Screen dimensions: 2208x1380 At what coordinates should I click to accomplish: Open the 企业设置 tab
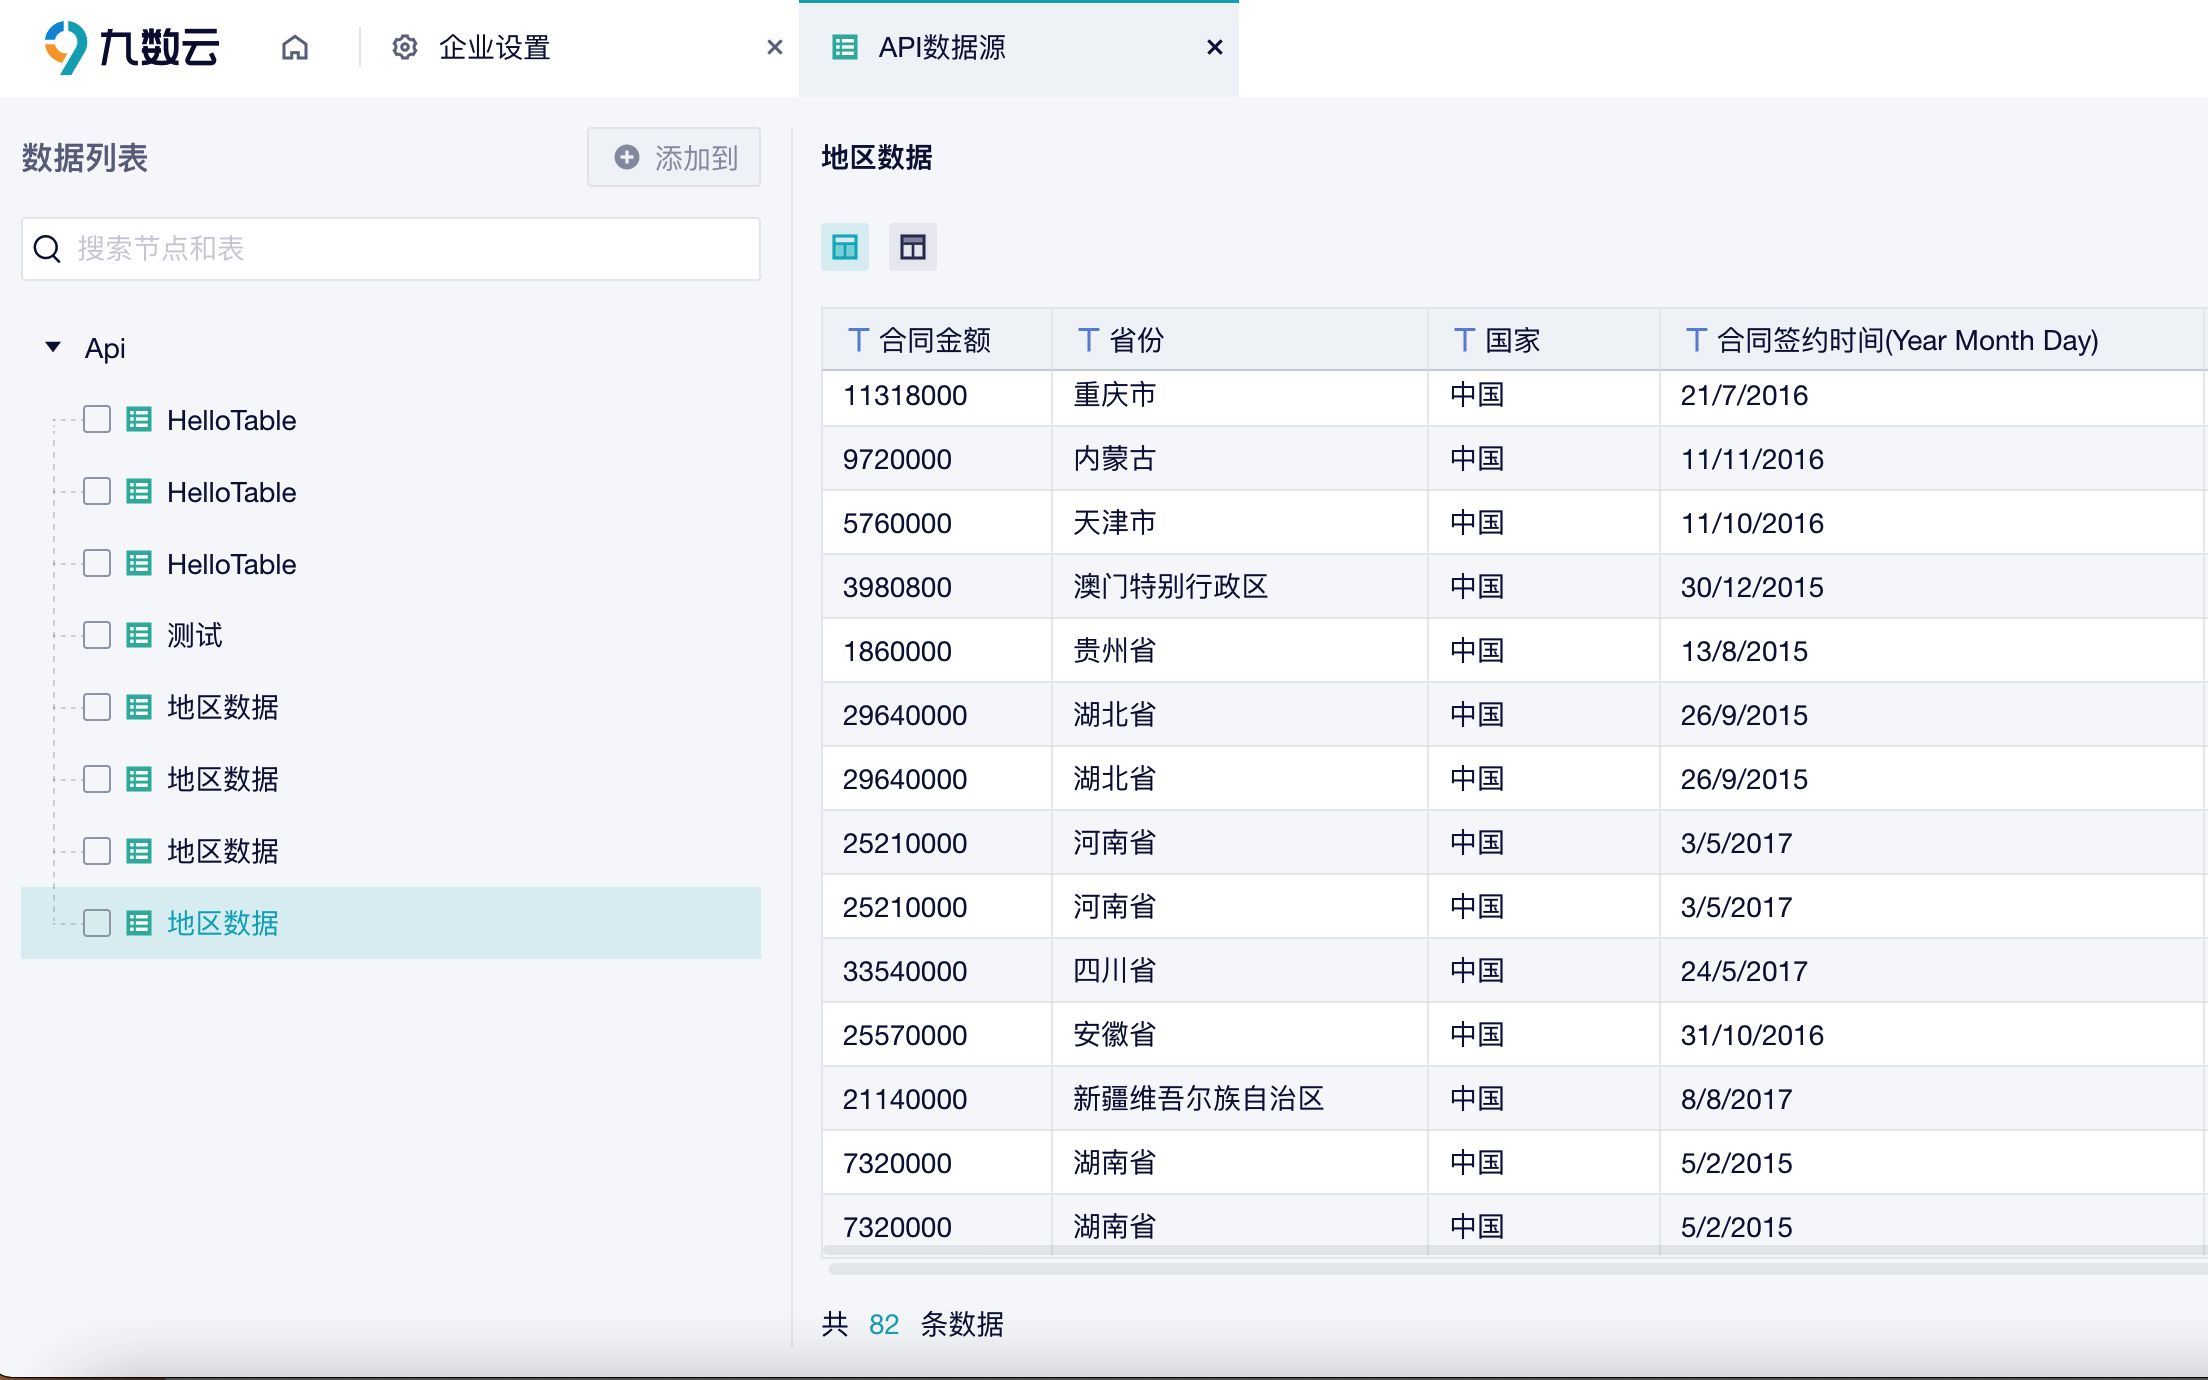pyautogui.click(x=495, y=47)
